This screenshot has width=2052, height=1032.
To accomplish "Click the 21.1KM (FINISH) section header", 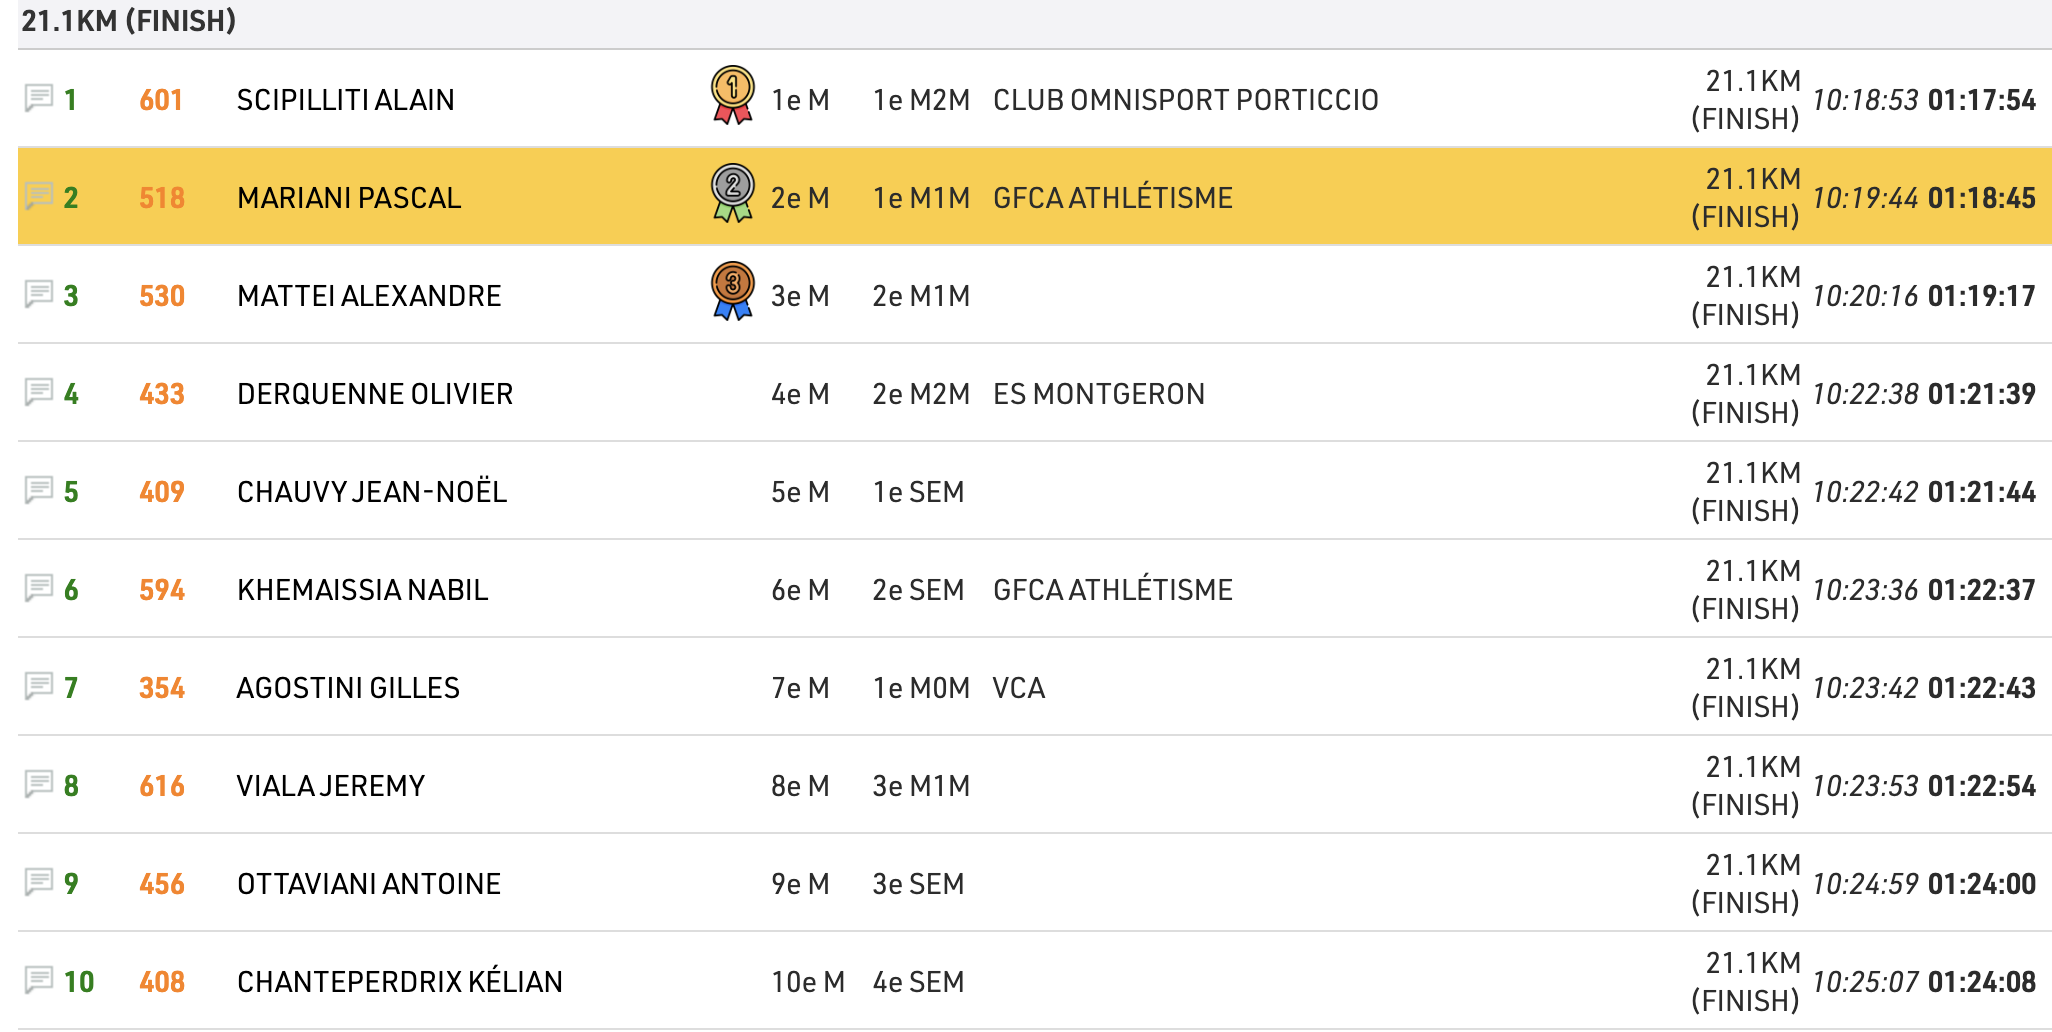I will [129, 21].
